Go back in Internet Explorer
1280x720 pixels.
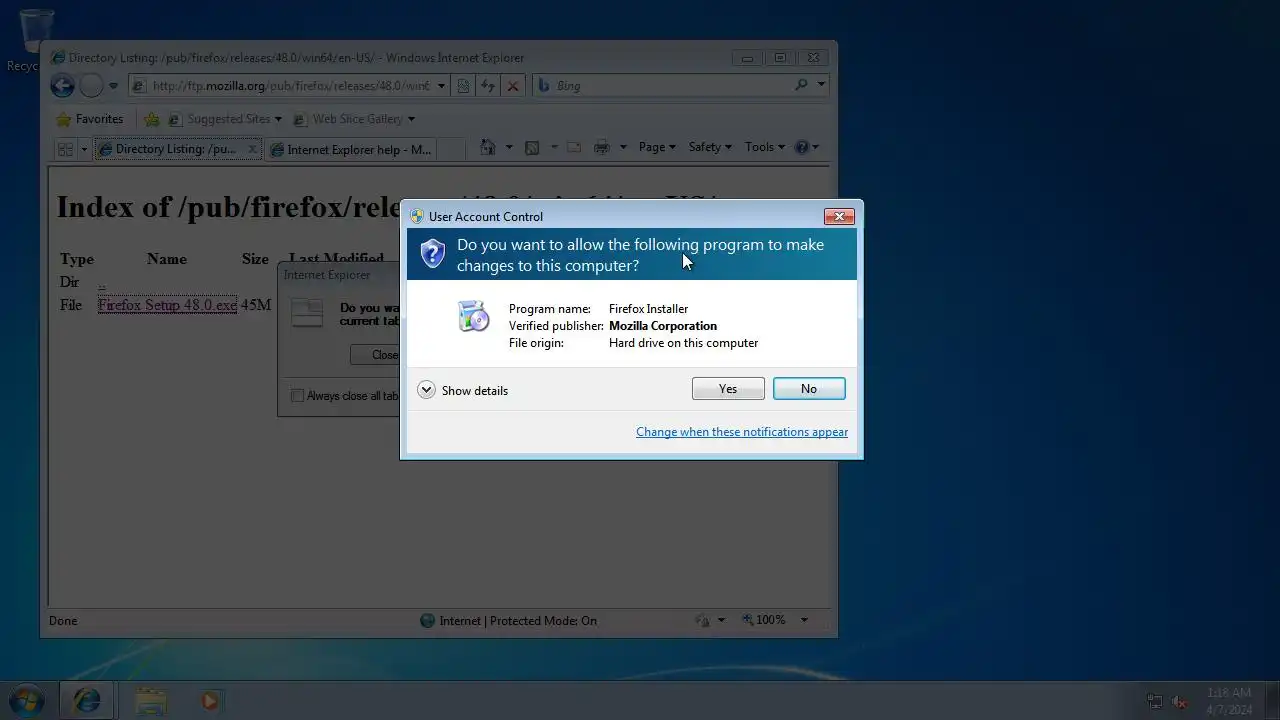(x=62, y=86)
